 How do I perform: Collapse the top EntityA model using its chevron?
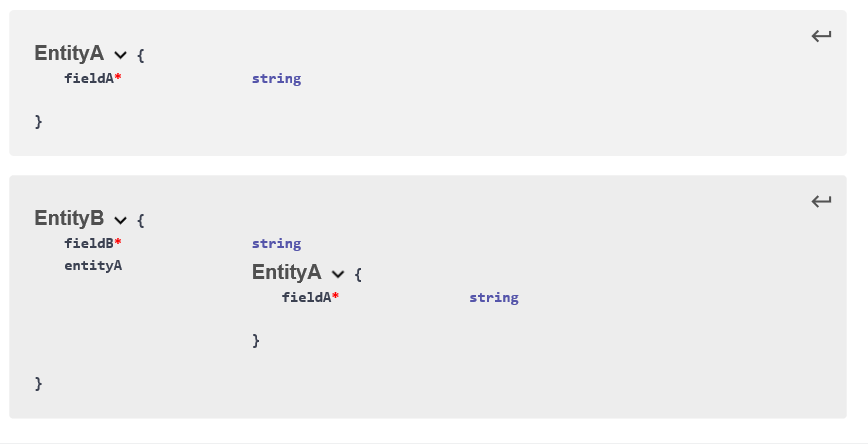point(121,55)
